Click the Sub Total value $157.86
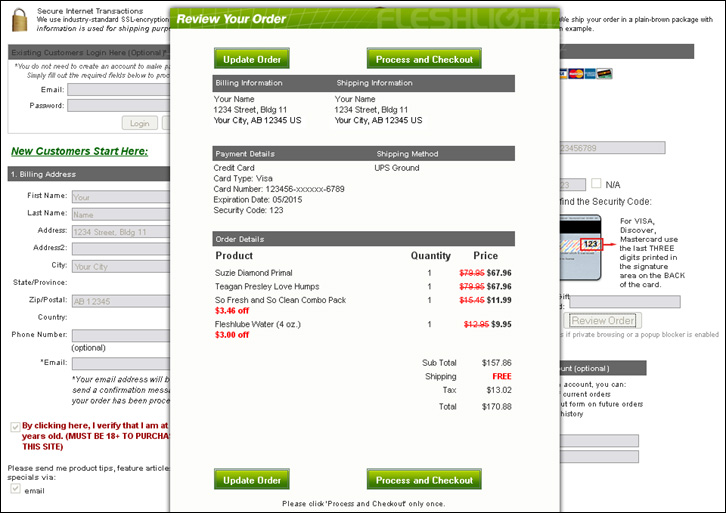 point(496,363)
